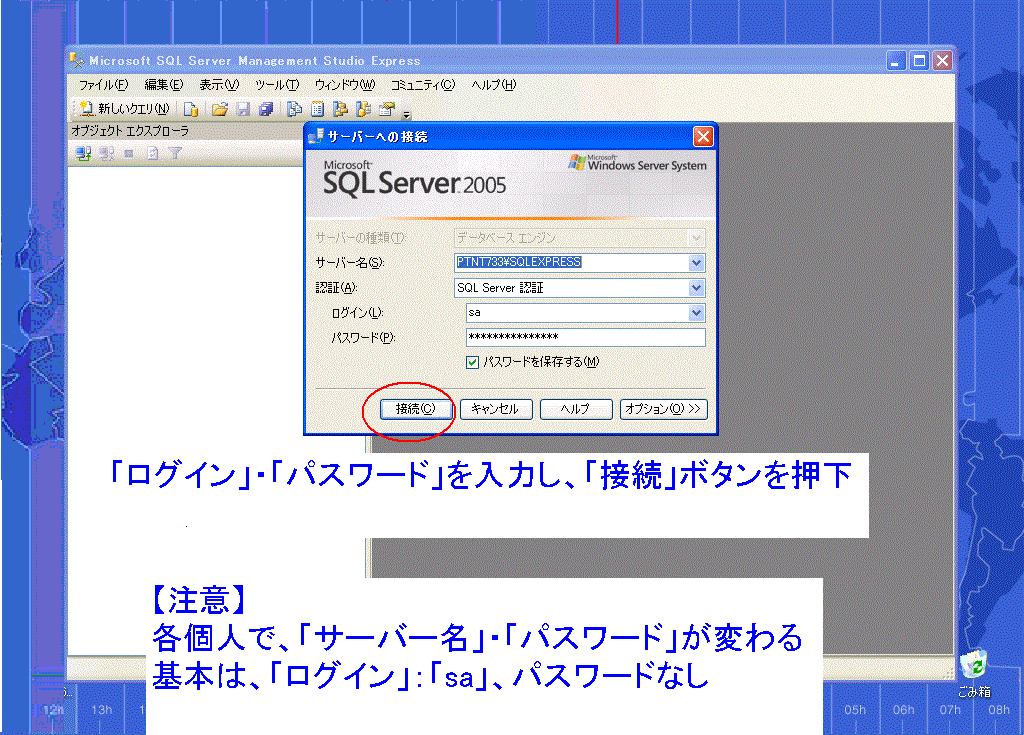Click the New Query (新しいクエリ) toolbar button
This screenshot has width=1024, height=735.
point(124,109)
